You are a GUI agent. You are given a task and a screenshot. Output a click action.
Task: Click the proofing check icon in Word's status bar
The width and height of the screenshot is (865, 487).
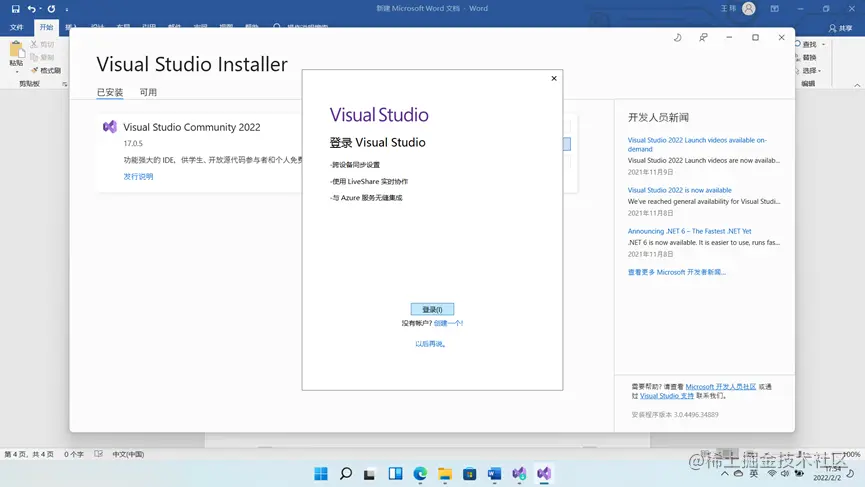(98, 454)
